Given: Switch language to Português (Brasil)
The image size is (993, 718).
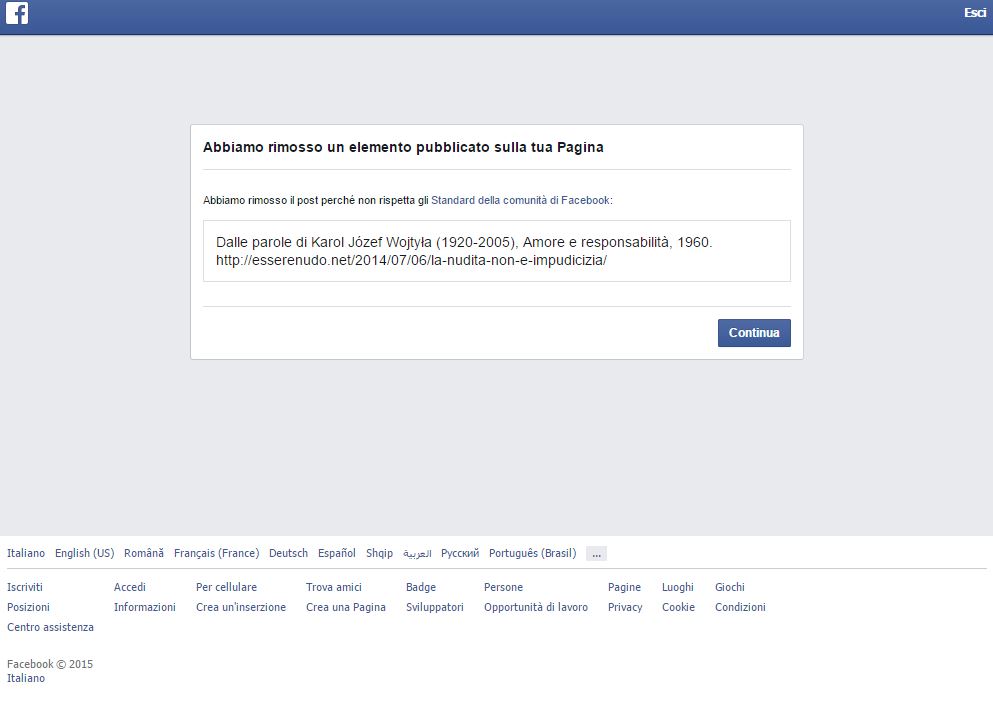Looking at the screenshot, I should tap(533, 553).
